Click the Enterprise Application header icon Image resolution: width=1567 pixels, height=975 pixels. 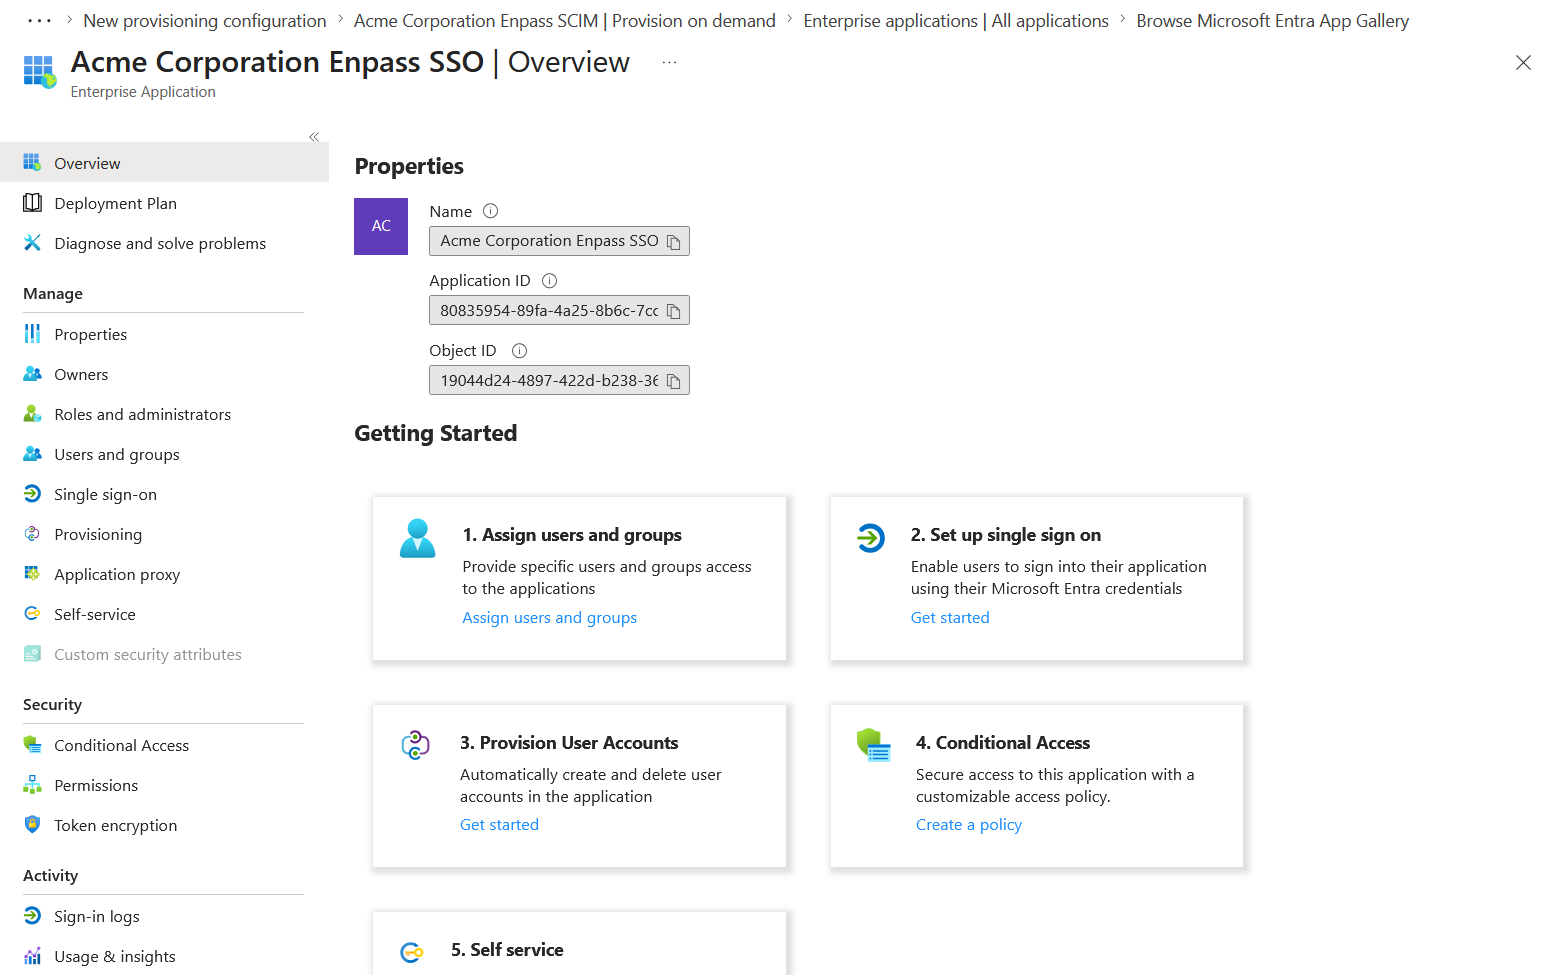click(x=40, y=72)
